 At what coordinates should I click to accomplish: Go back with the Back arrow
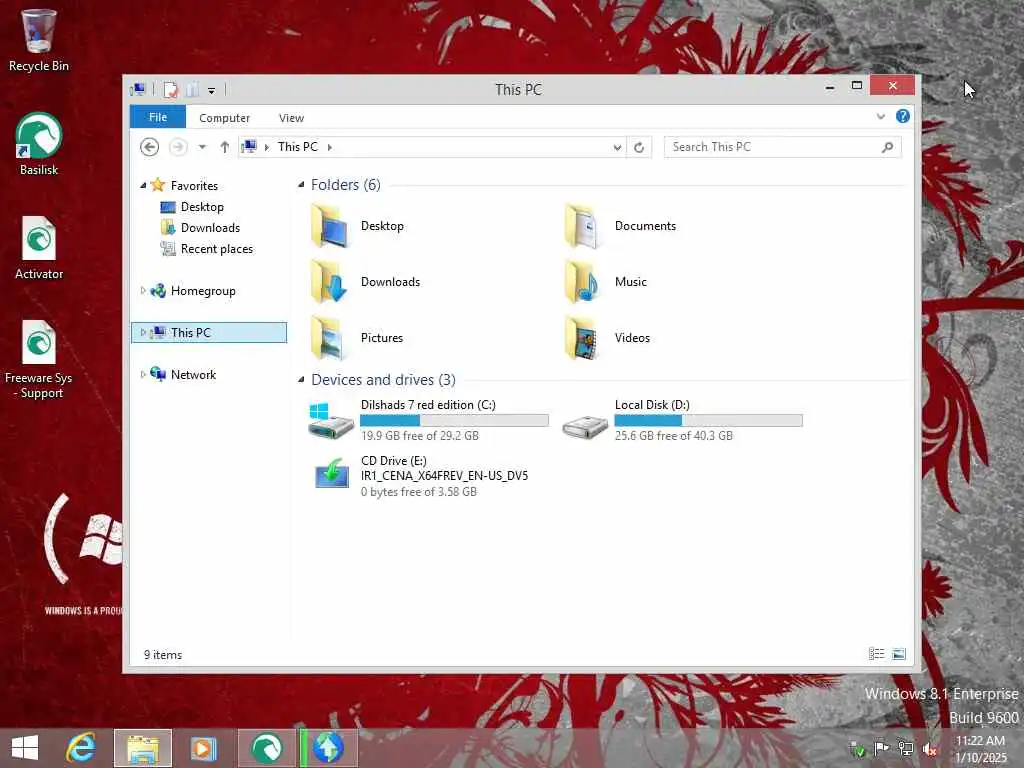pyautogui.click(x=150, y=147)
